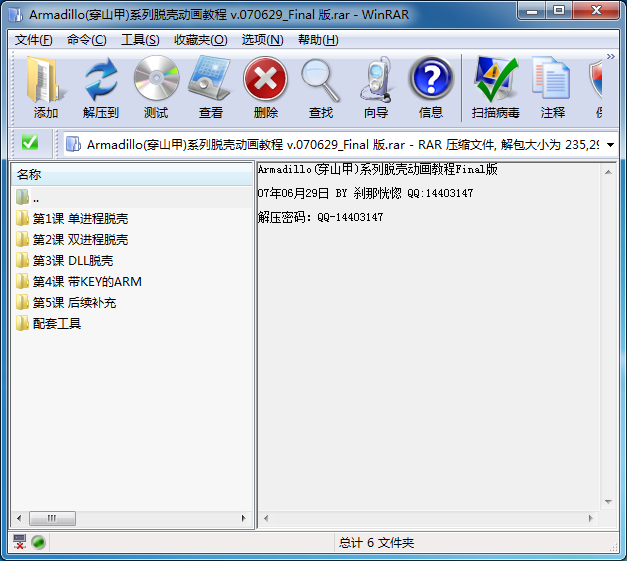Click the red 删除 (Delete) icon
The image size is (627, 561).
click(x=266, y=78)
